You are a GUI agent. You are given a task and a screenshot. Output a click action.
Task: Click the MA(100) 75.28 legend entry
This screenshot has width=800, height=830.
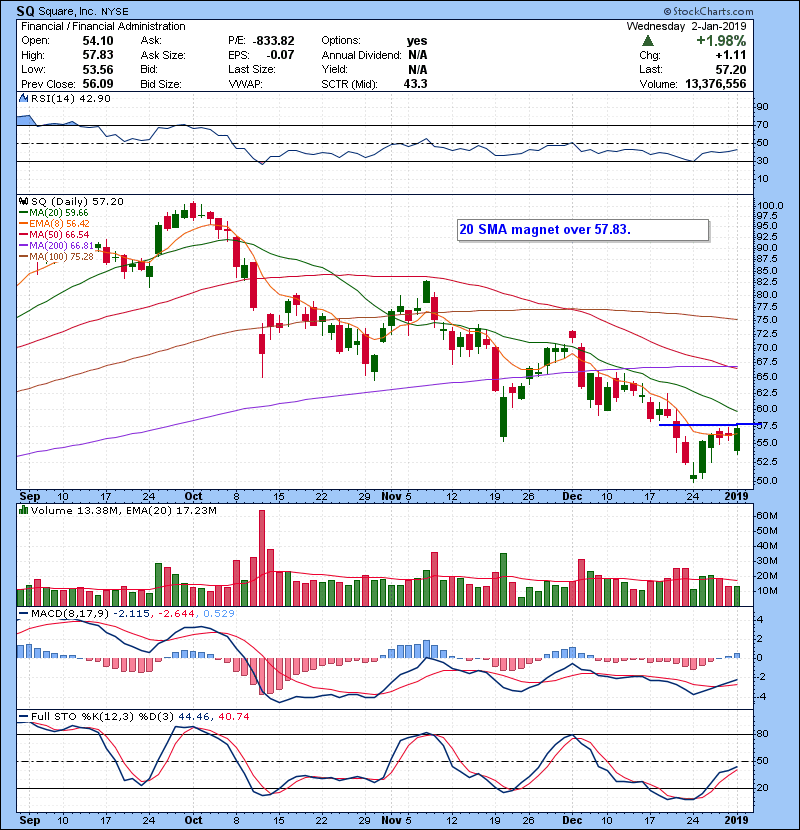56,257
